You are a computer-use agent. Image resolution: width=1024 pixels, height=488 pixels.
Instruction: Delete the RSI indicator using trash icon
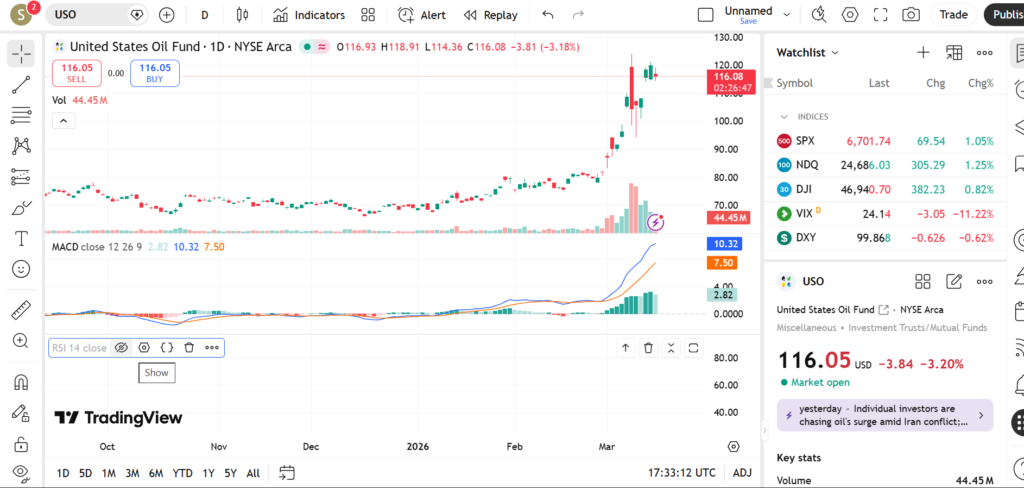tap(189, 348)
